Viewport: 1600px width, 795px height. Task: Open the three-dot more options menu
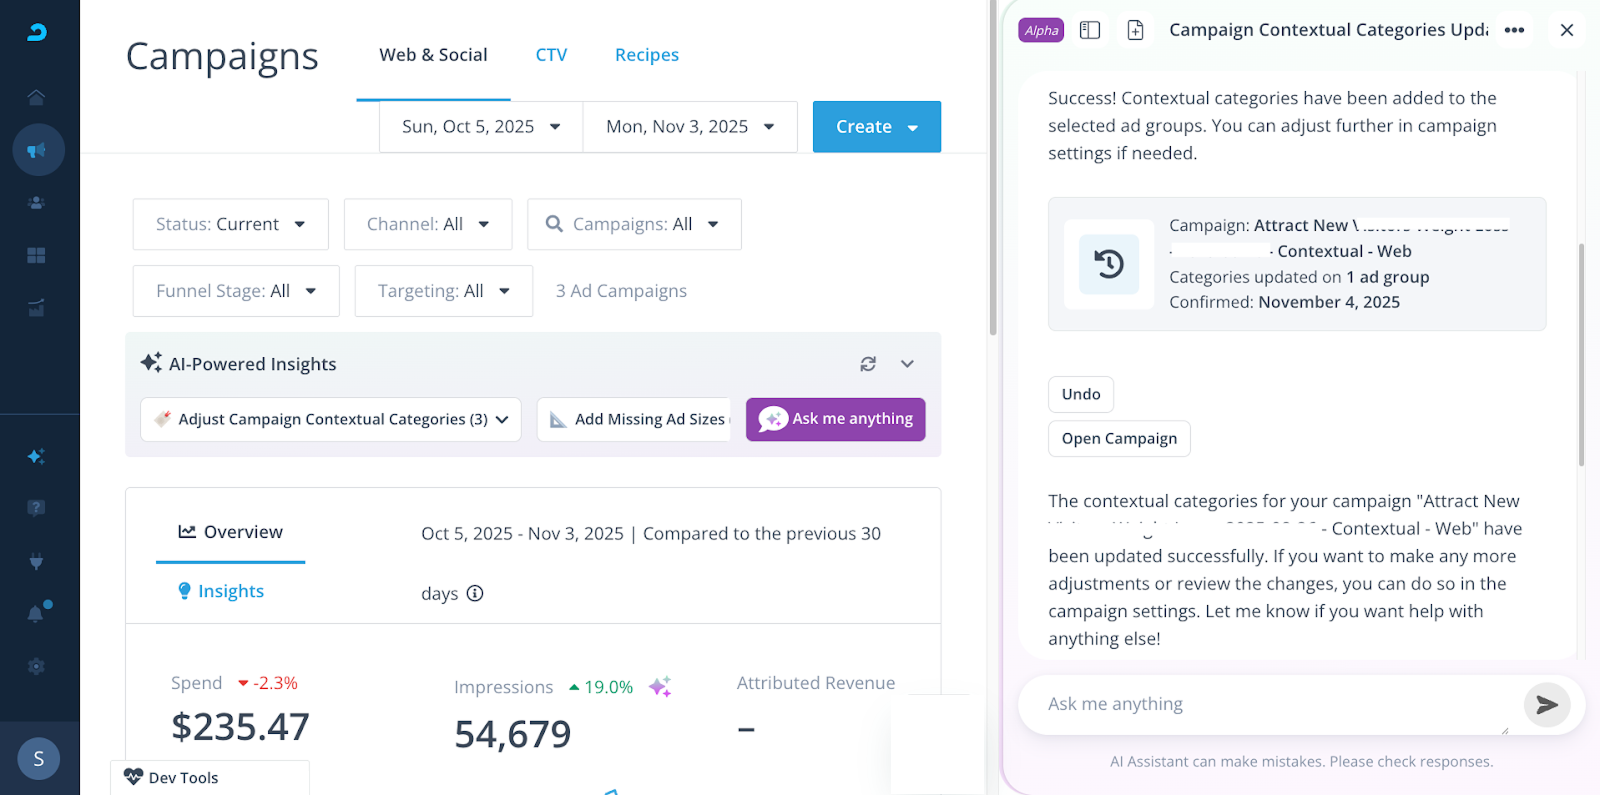point(1514,30)
